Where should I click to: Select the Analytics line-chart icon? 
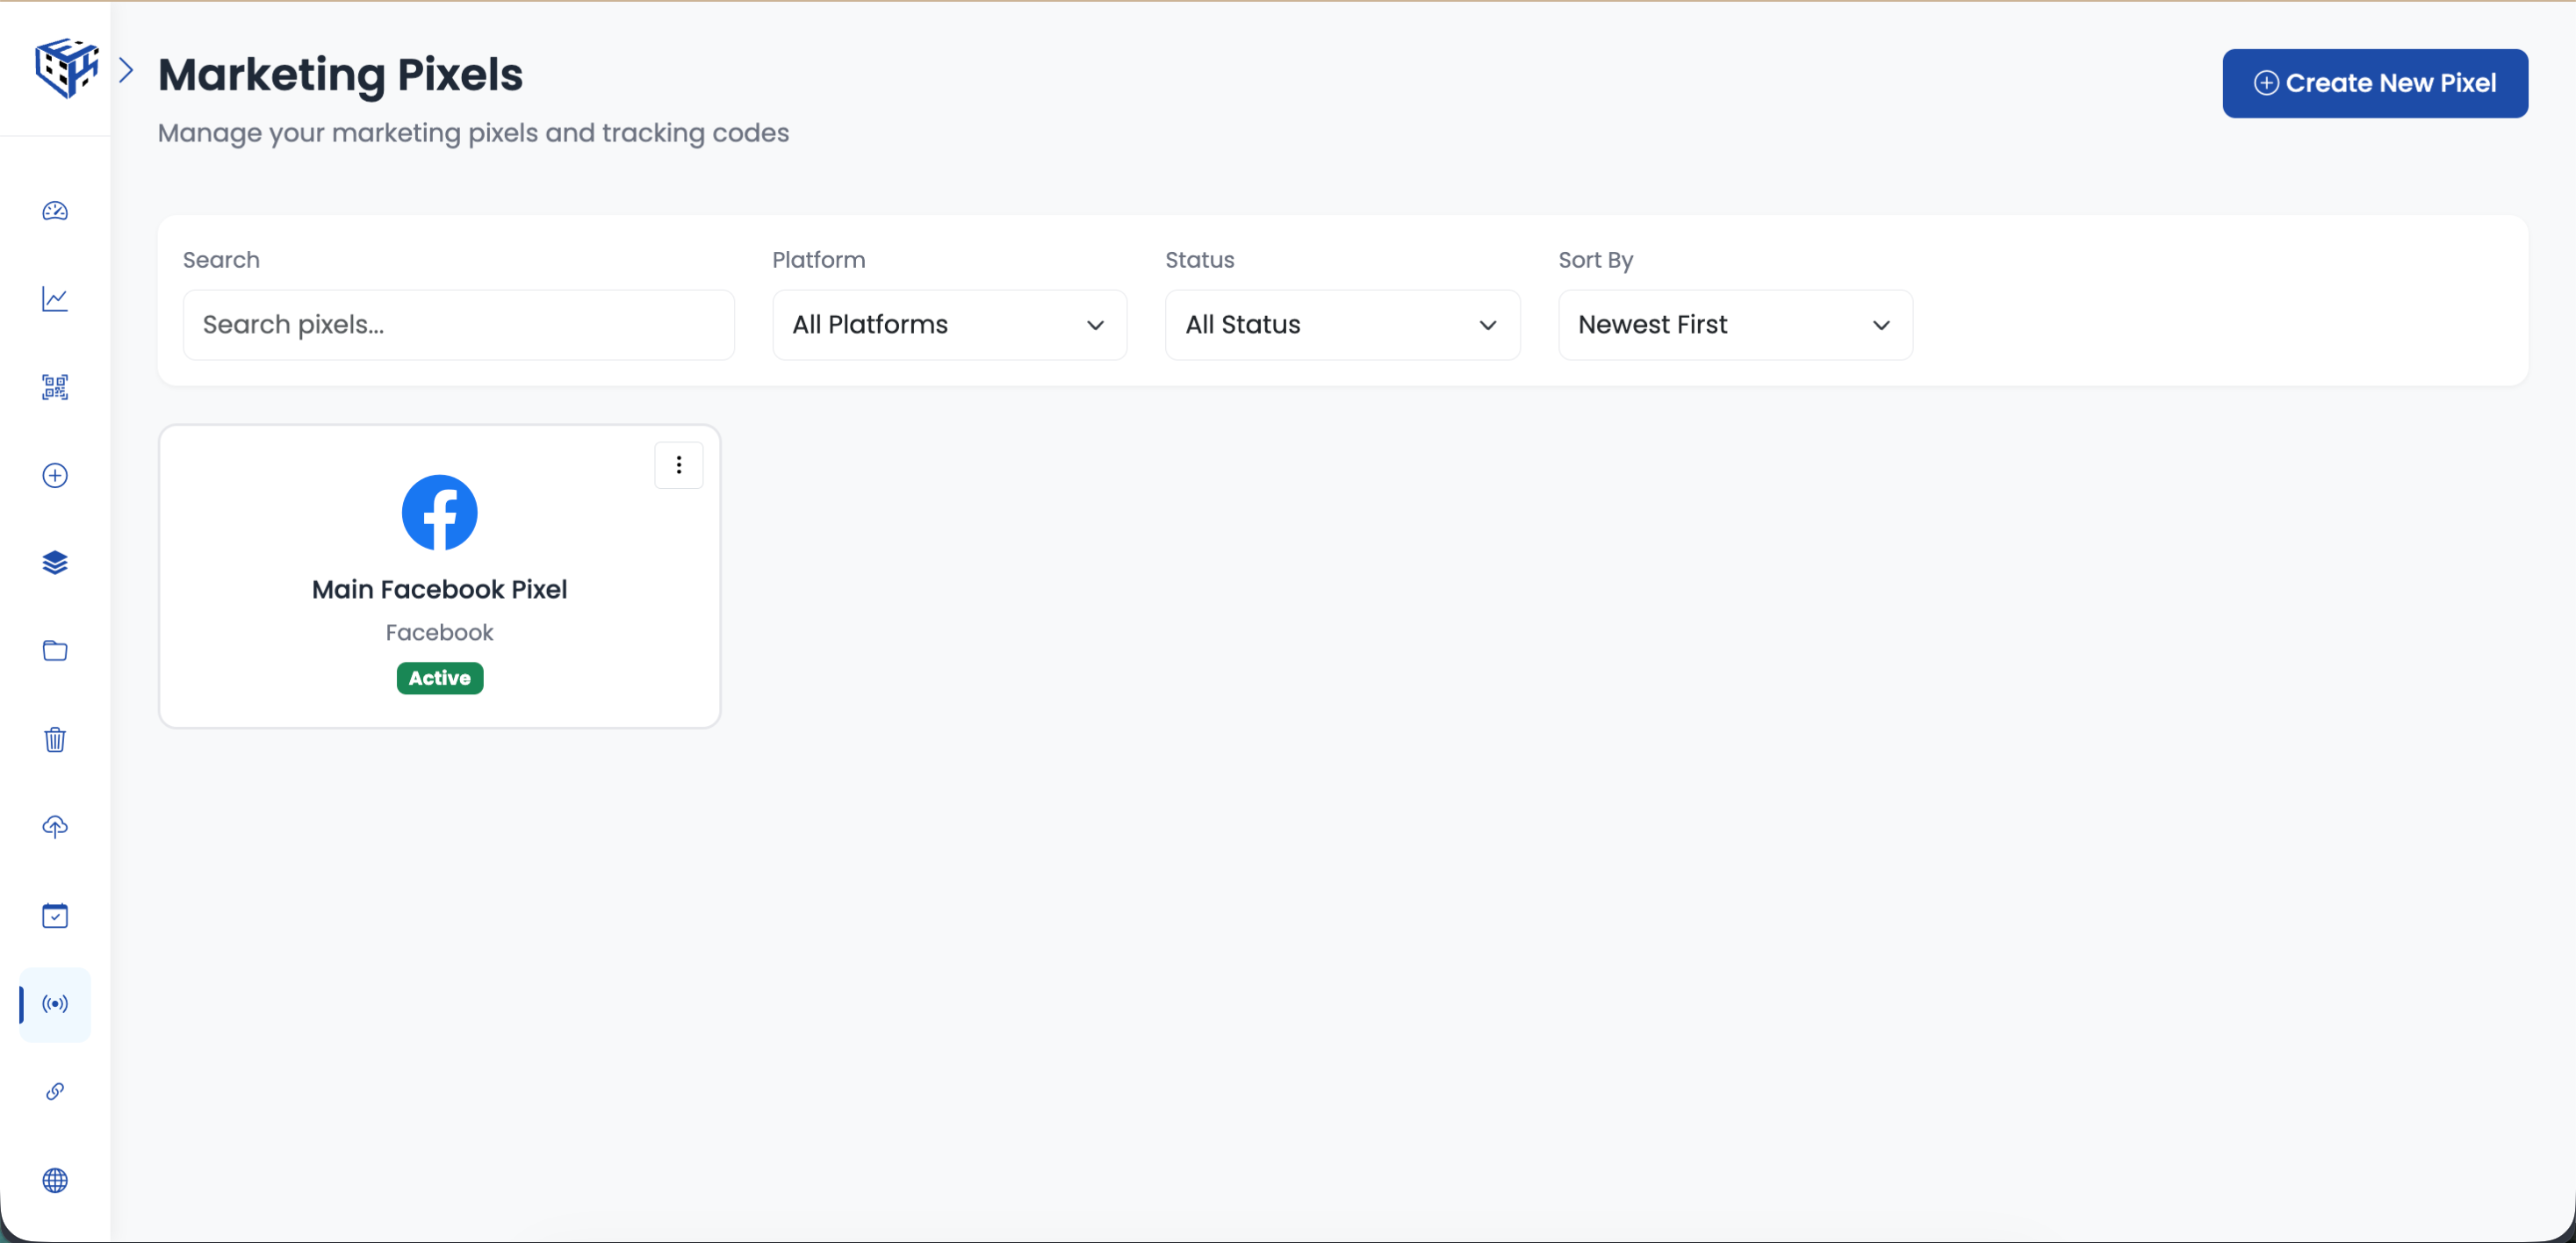55,299
